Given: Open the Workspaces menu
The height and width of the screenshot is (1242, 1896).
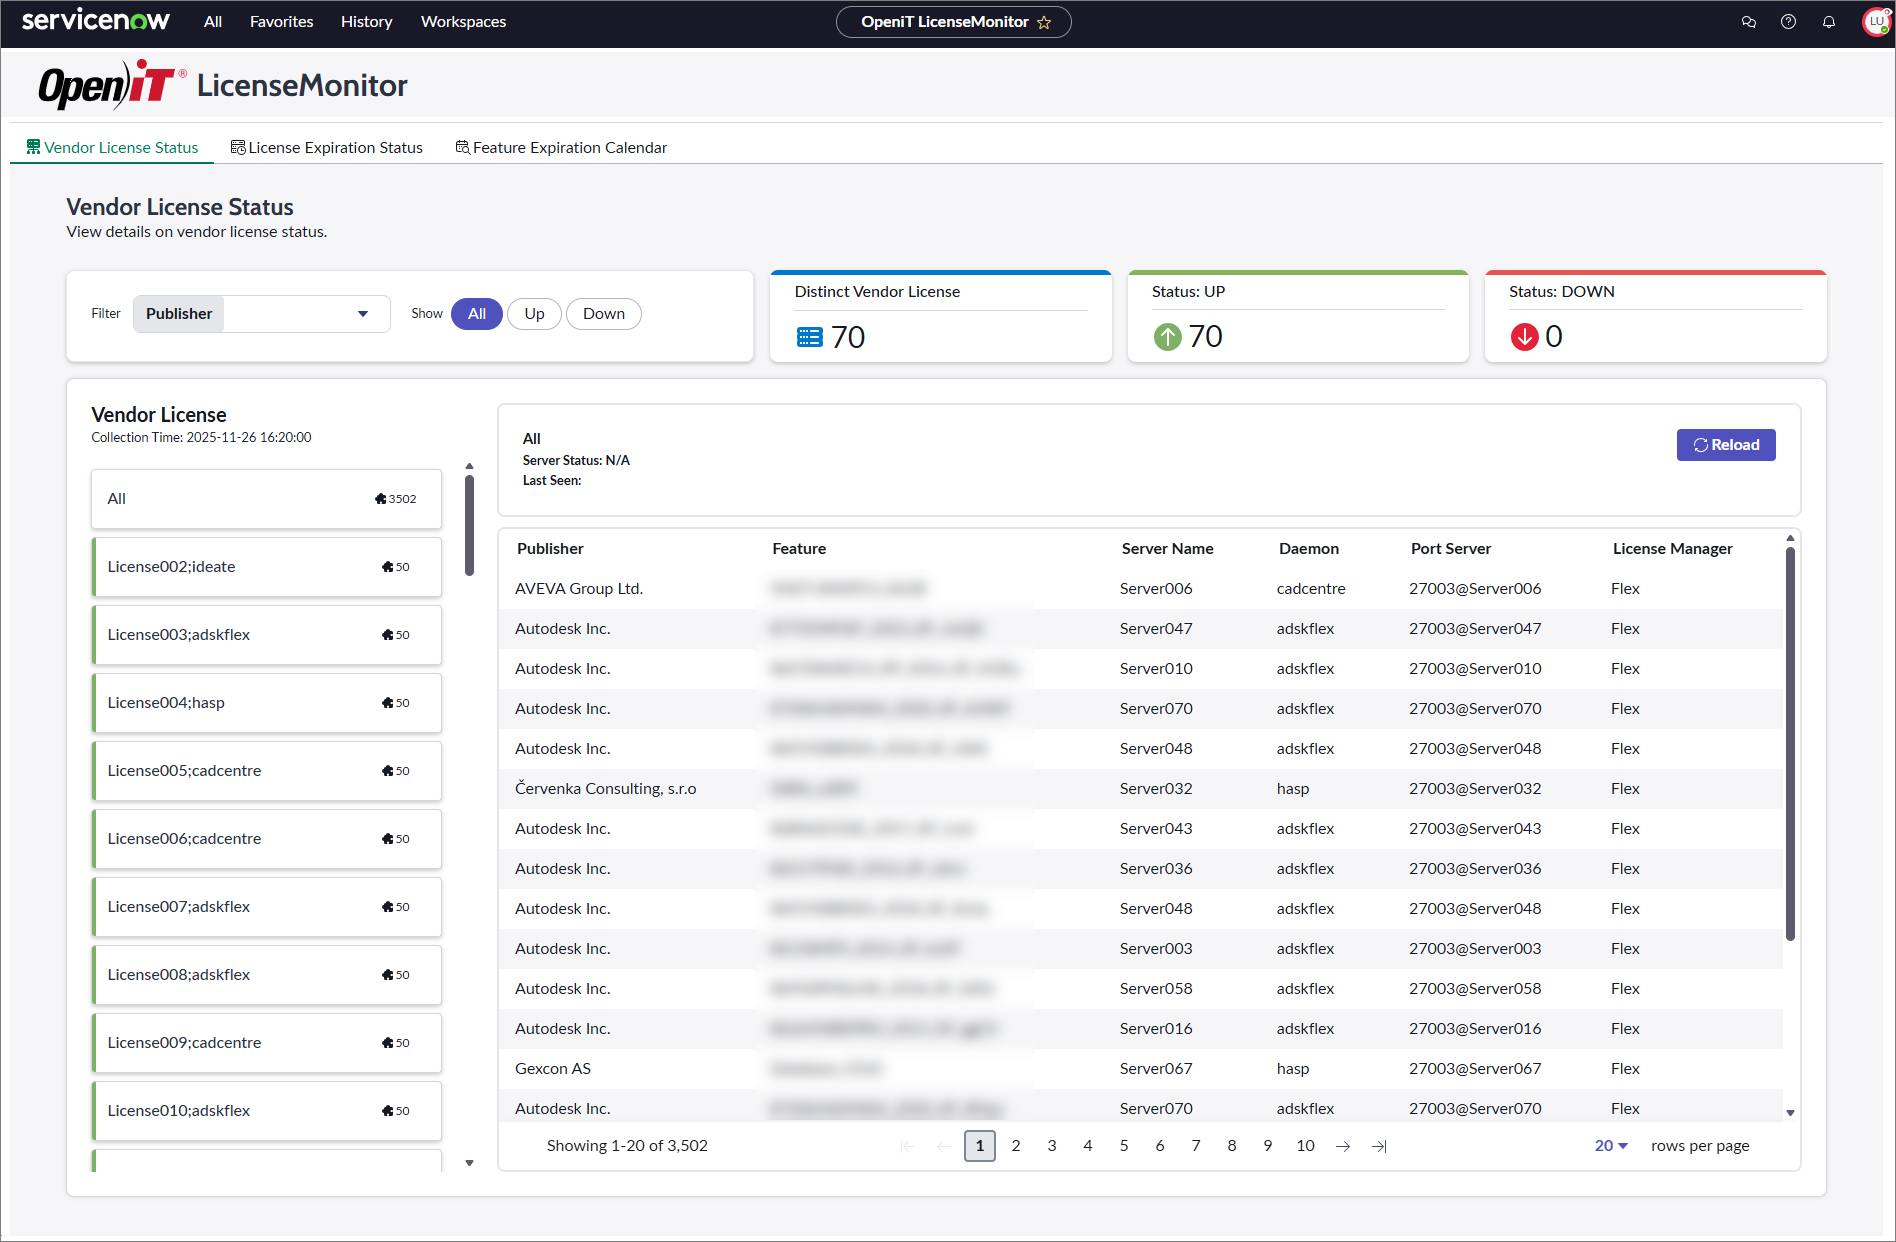Looking at the screenshot, I should point(464,22).
